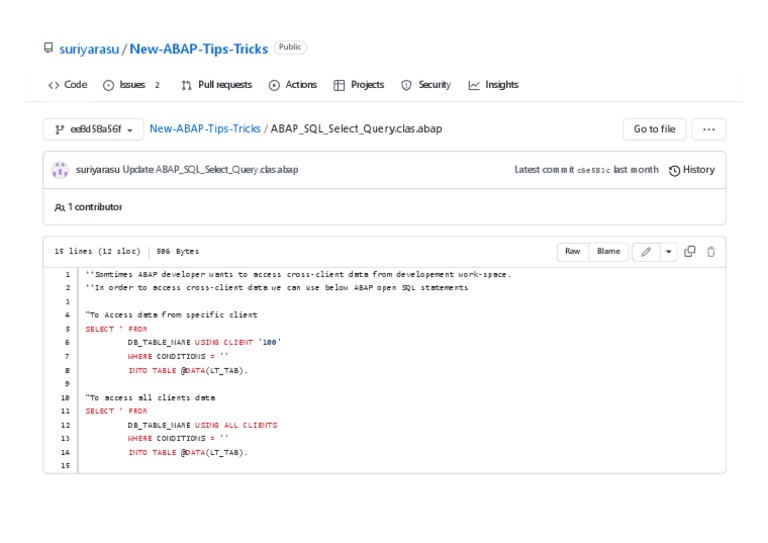Open the Insights tab
This screenshot has height=543, width=768.
click(493, 85)
